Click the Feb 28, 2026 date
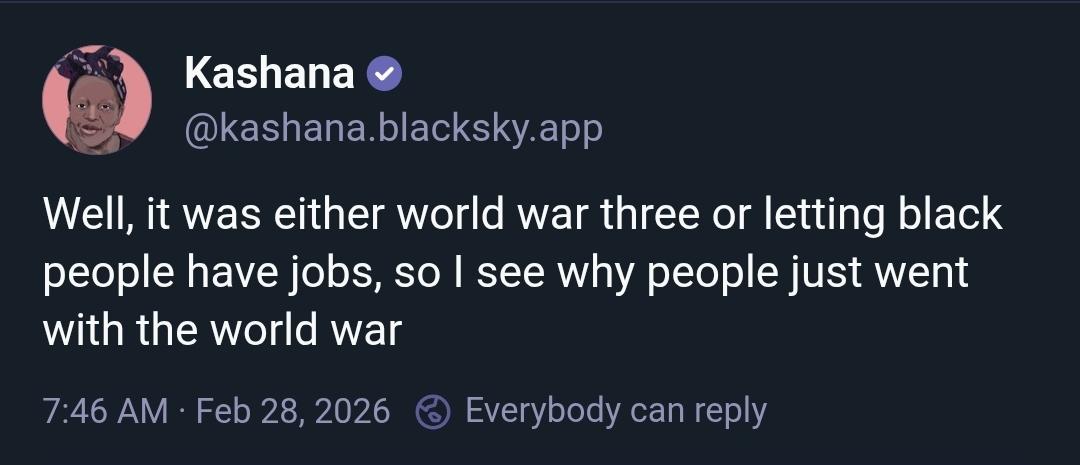Screen dimensions: 1080x465 [293, 411]
